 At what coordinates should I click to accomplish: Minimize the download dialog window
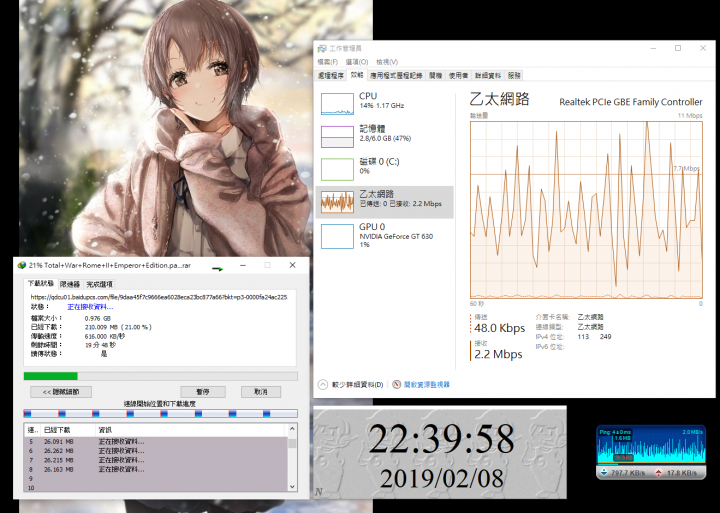click(243, 265)
